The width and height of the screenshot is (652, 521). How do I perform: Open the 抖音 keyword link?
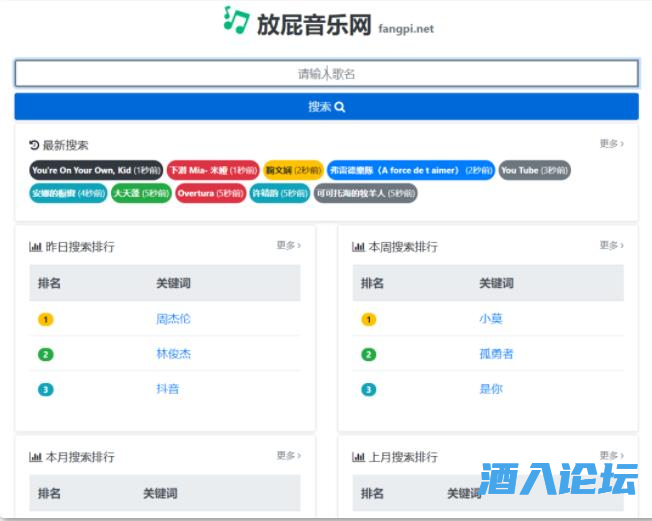(x=167, y=389)
